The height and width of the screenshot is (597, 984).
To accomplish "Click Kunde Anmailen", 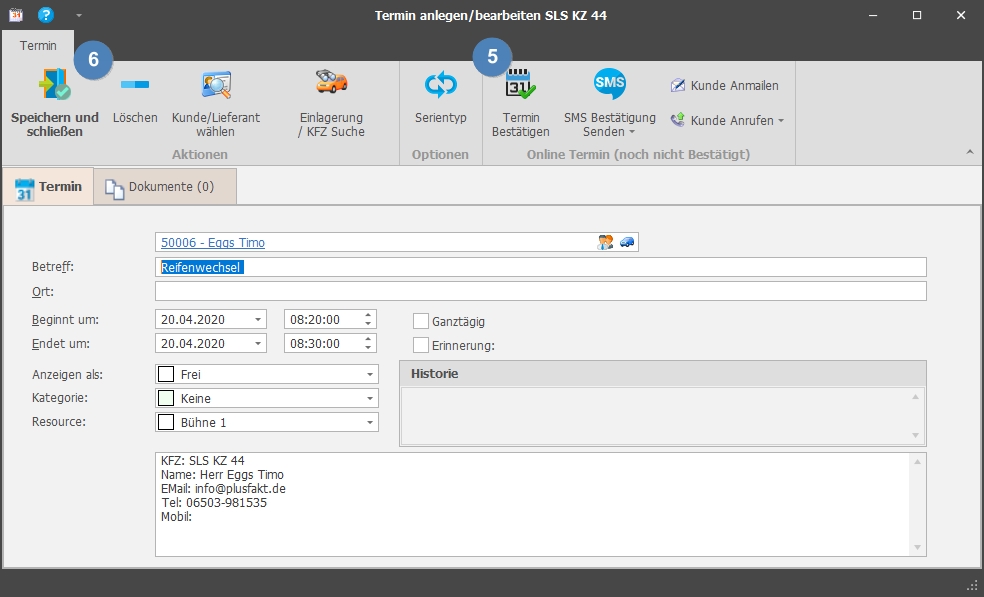I will tap(724, 85).
